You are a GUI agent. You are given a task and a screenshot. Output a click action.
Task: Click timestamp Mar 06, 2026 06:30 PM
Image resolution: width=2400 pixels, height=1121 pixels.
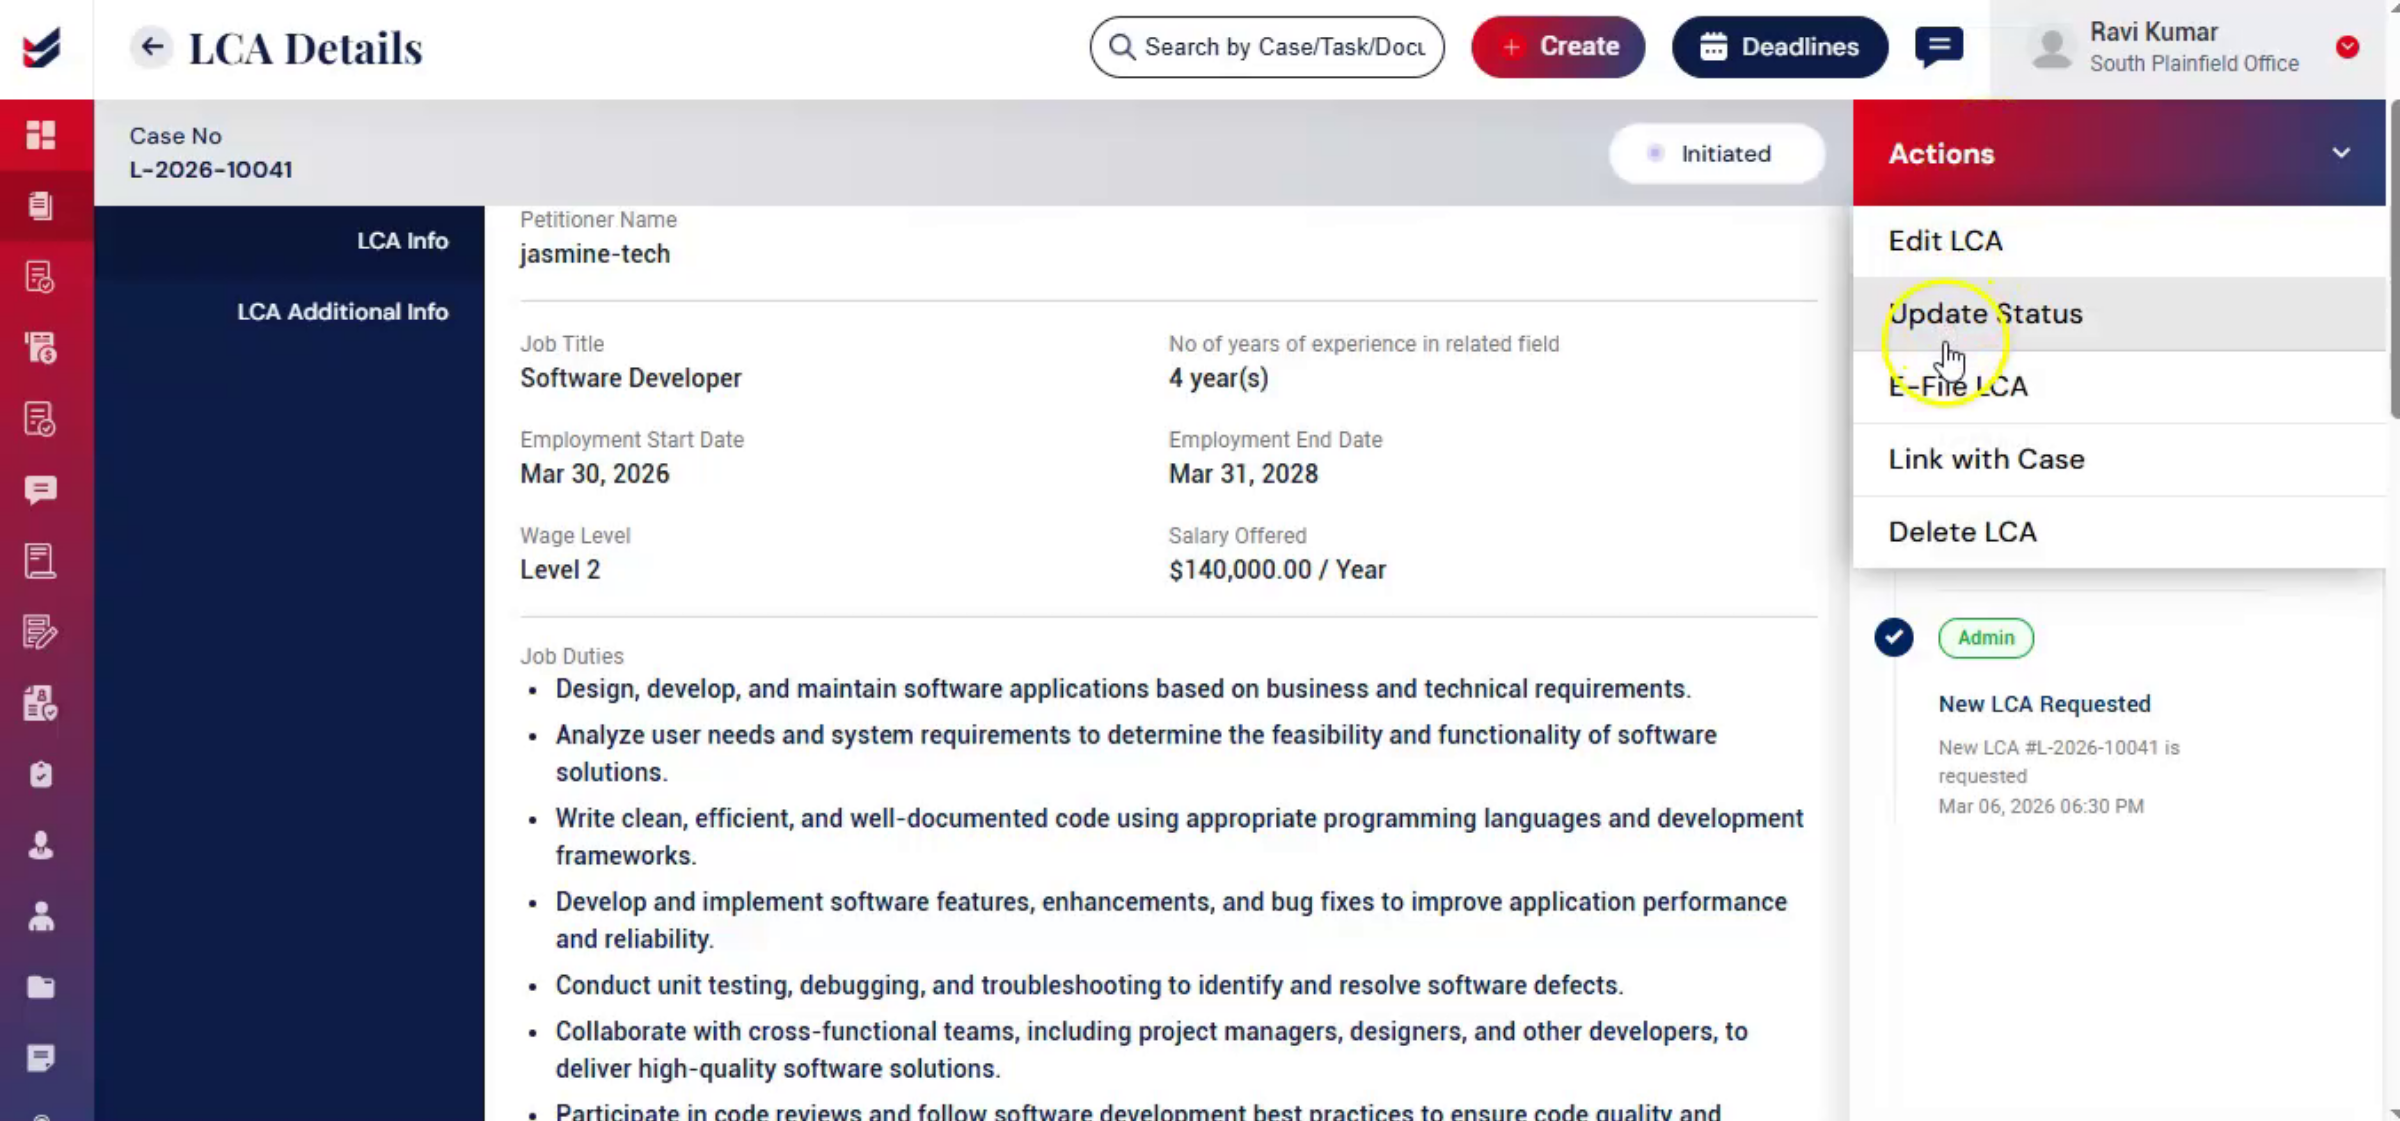(x=2041, y=806)
